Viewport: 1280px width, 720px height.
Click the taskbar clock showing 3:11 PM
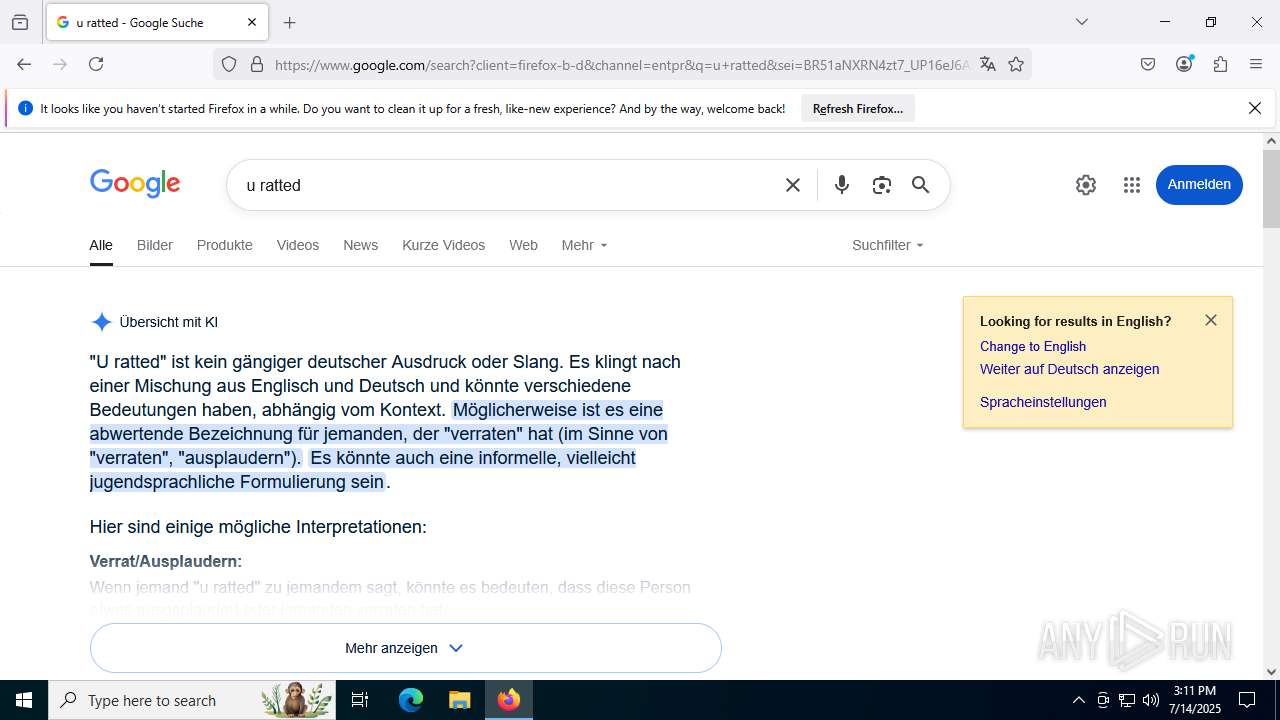[x=1195, y=700]
